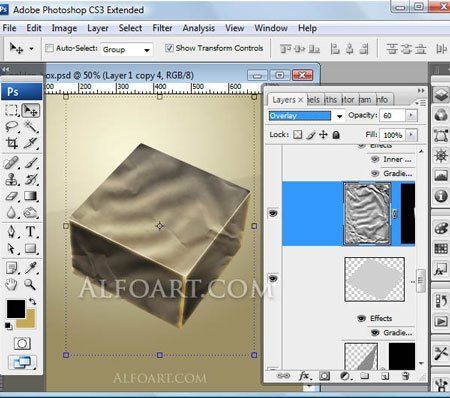This screenshot has height=398, width=450.
Task: Select the Pen tool
Action: coord(12,232)
